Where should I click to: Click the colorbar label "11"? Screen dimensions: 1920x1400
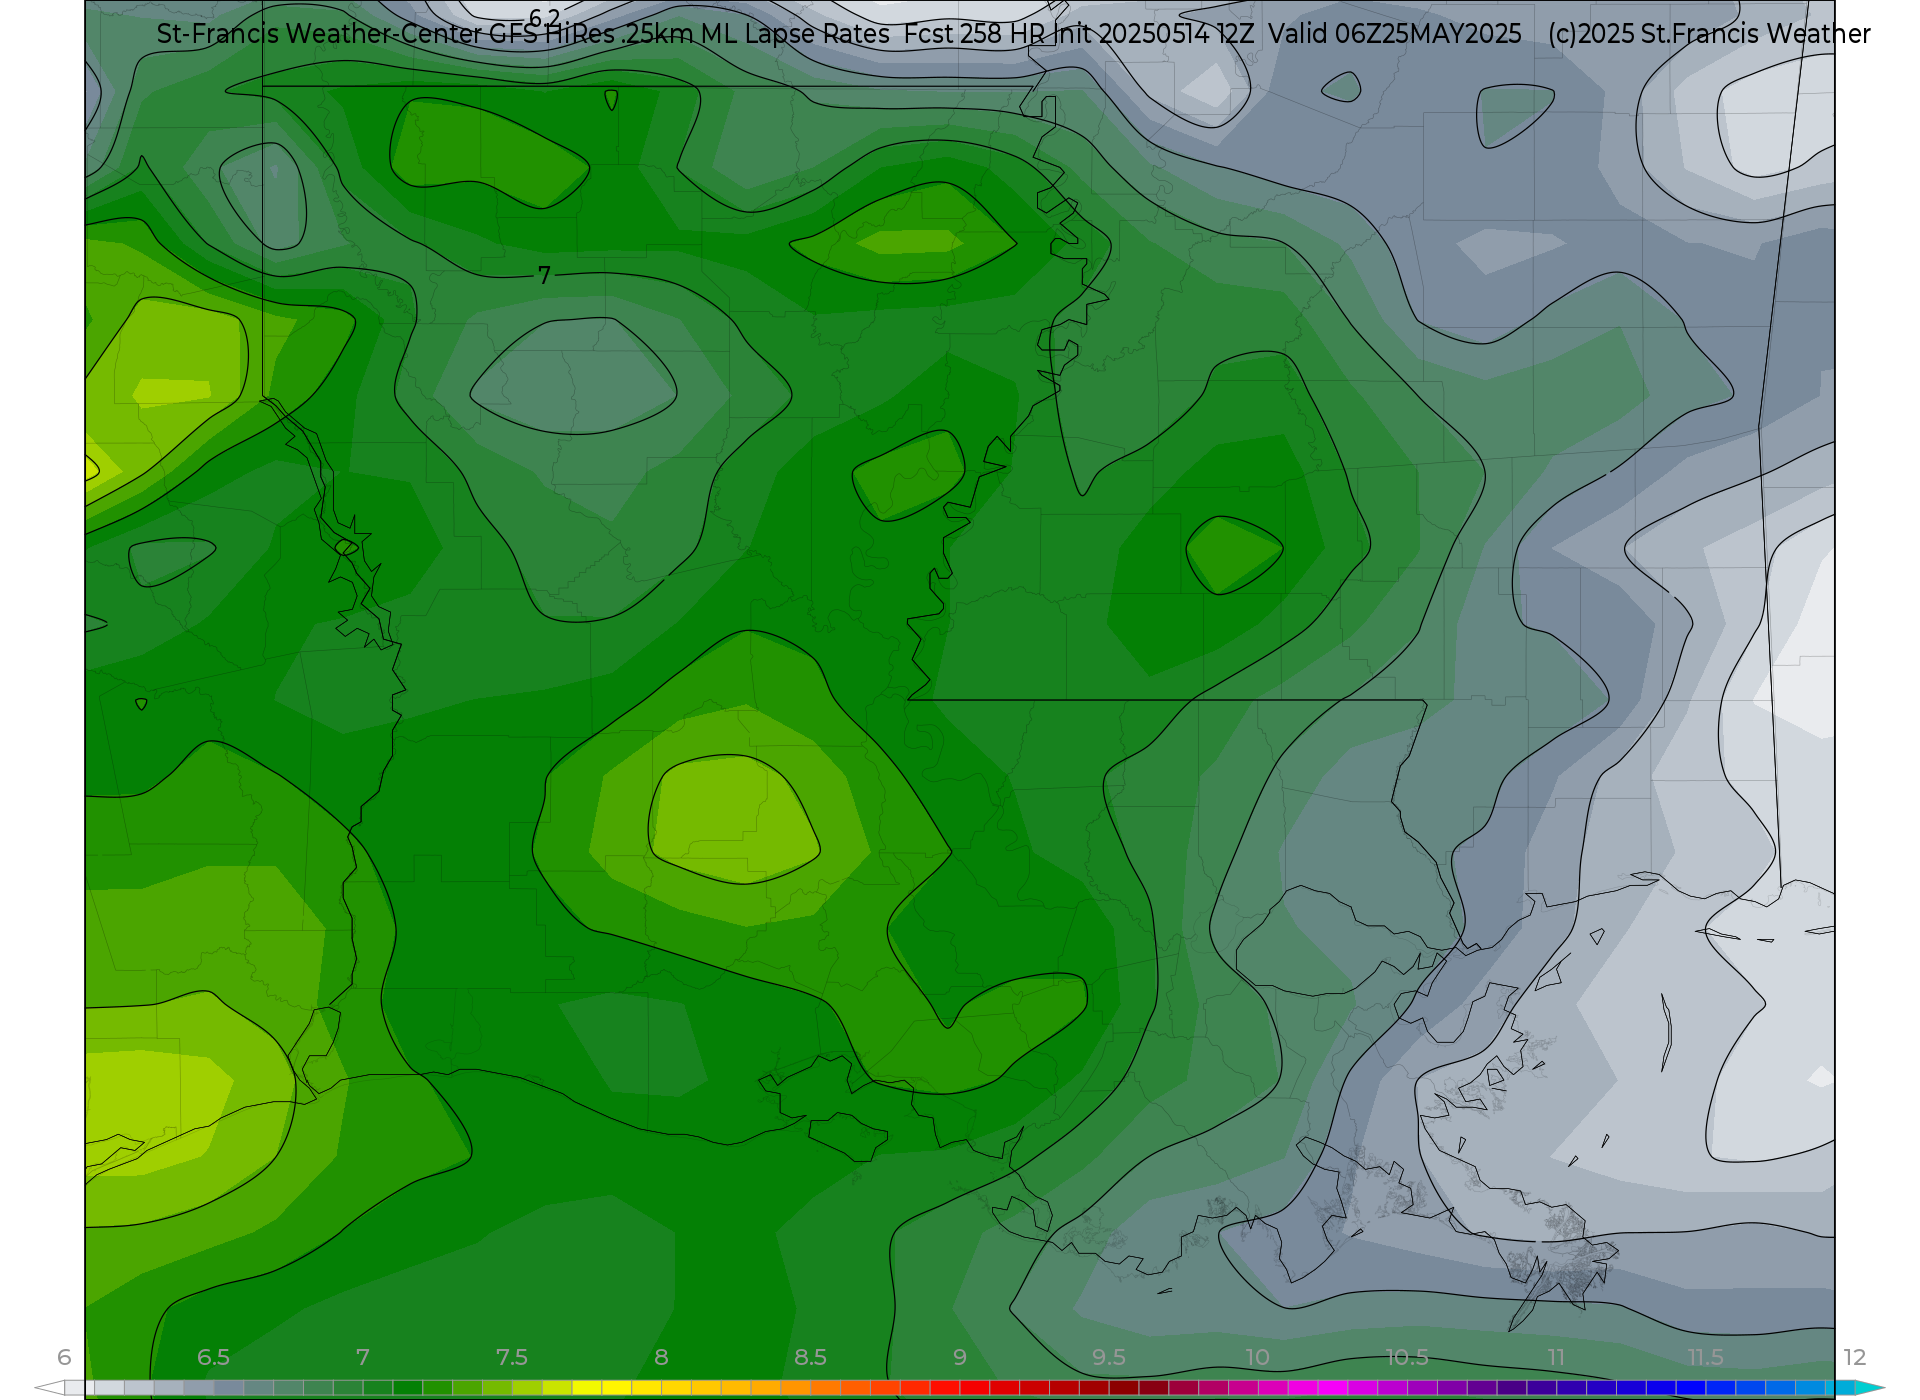1556,1357
